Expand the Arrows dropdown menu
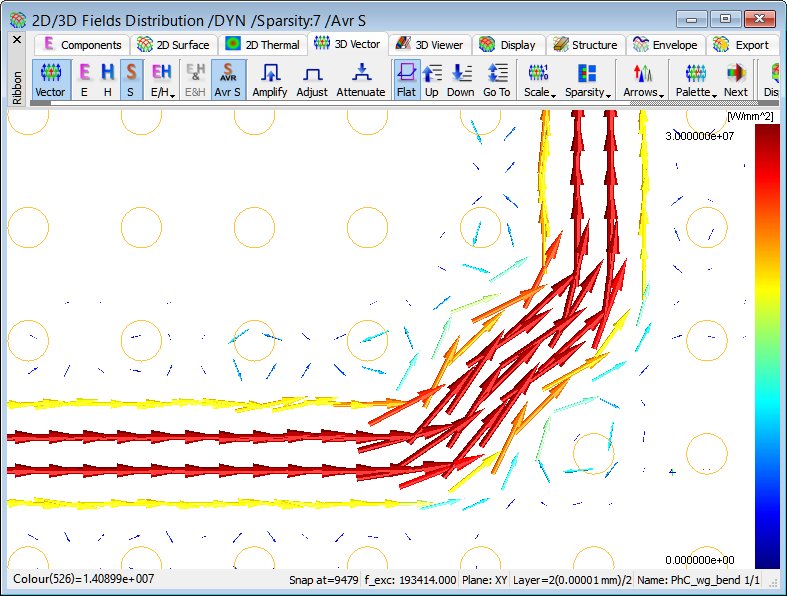Screen dimensions: 787x596 tap(643, 80)
